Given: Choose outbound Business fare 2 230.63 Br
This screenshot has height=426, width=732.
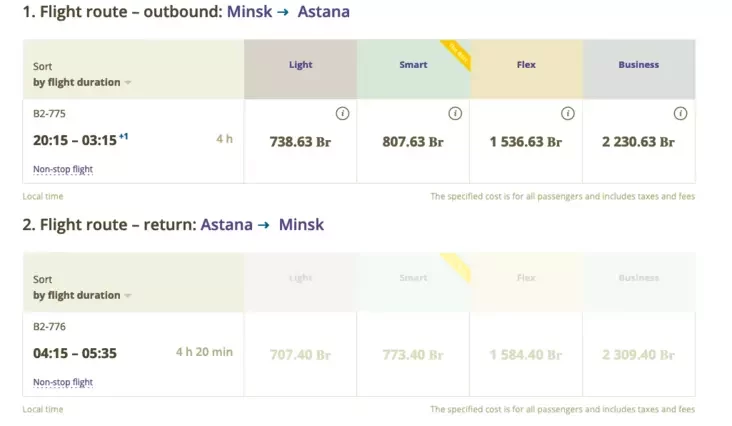Looking at the screenshot, I should 638,142.
